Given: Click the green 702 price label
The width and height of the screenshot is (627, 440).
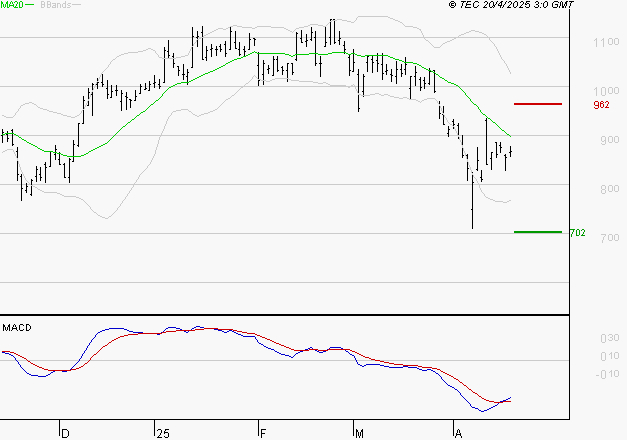Looking at the screenshot, I should pyautogui.click(x=577, y=233).
